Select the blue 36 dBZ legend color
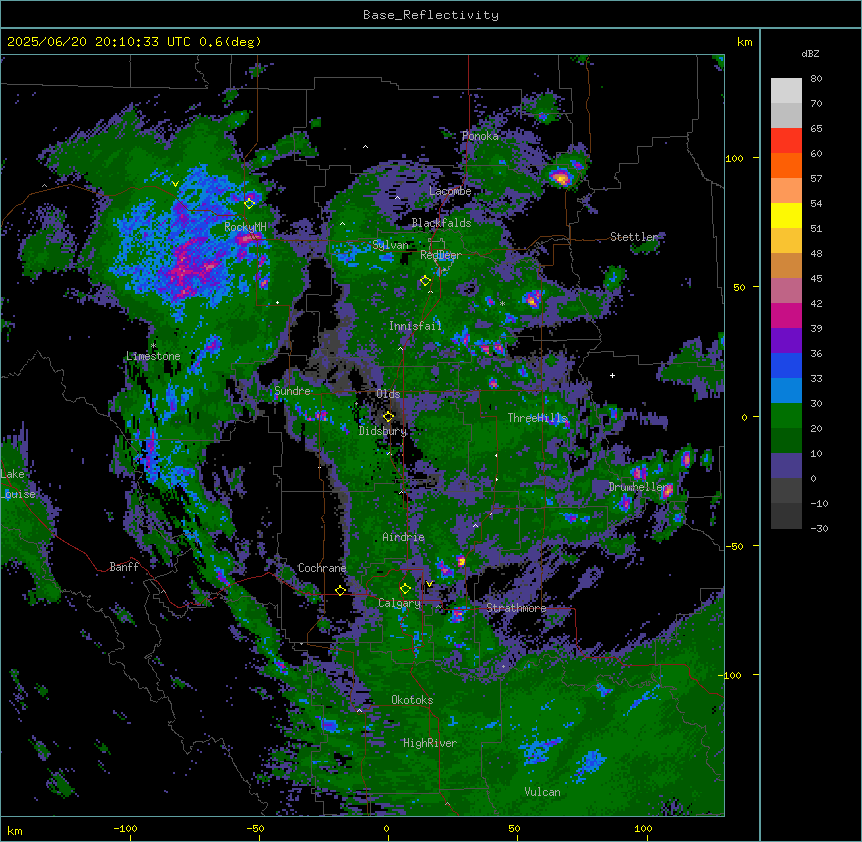Image resolution: width=862 pixels, height=842 pixels. [x=786, y=365]
